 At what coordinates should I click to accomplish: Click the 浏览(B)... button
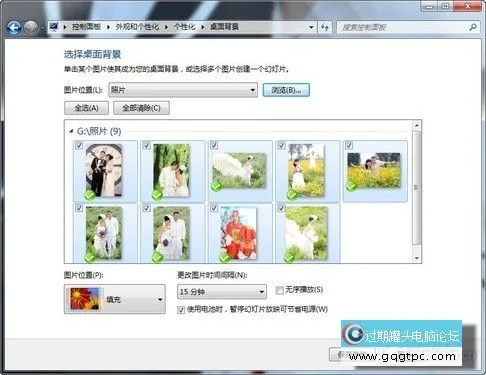click(286, 90)
